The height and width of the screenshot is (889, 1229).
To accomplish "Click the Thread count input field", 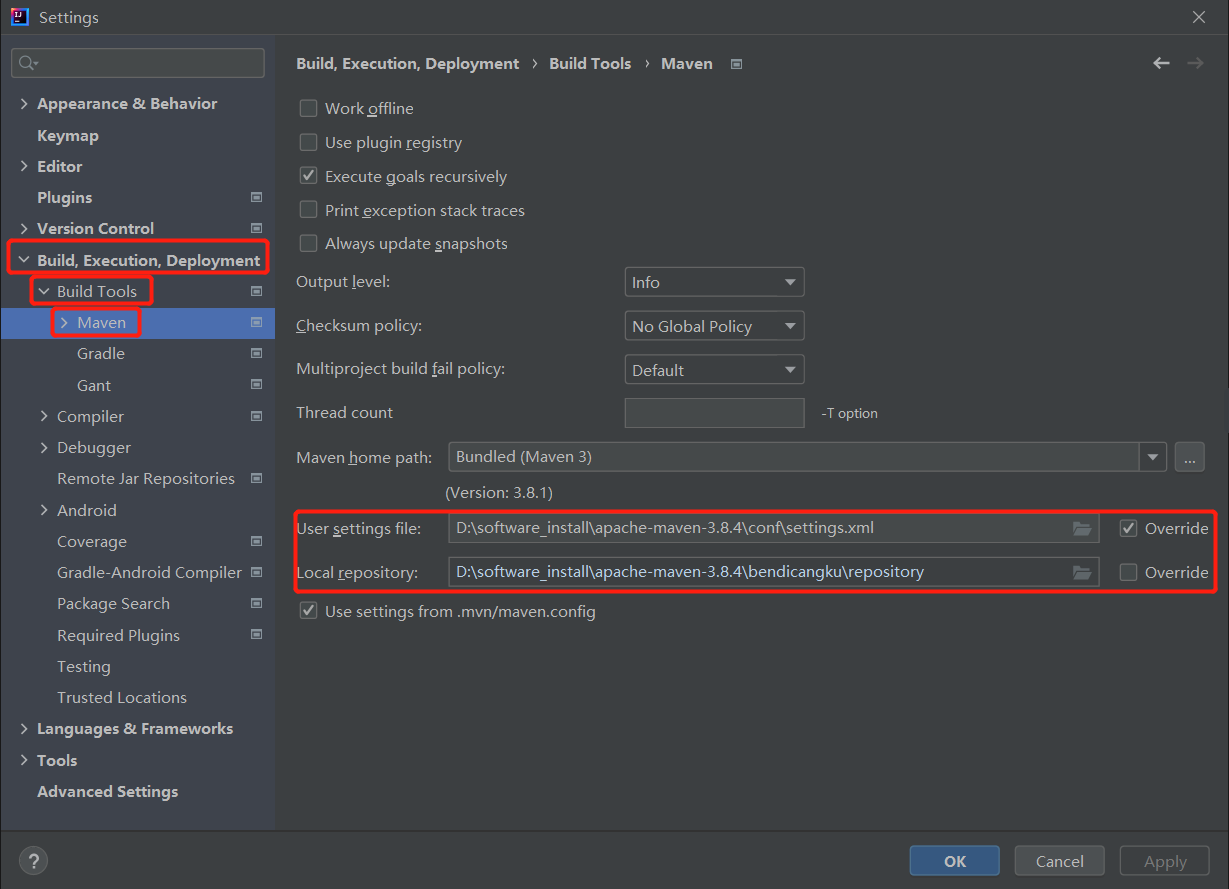I will click(x=714, y=413).
